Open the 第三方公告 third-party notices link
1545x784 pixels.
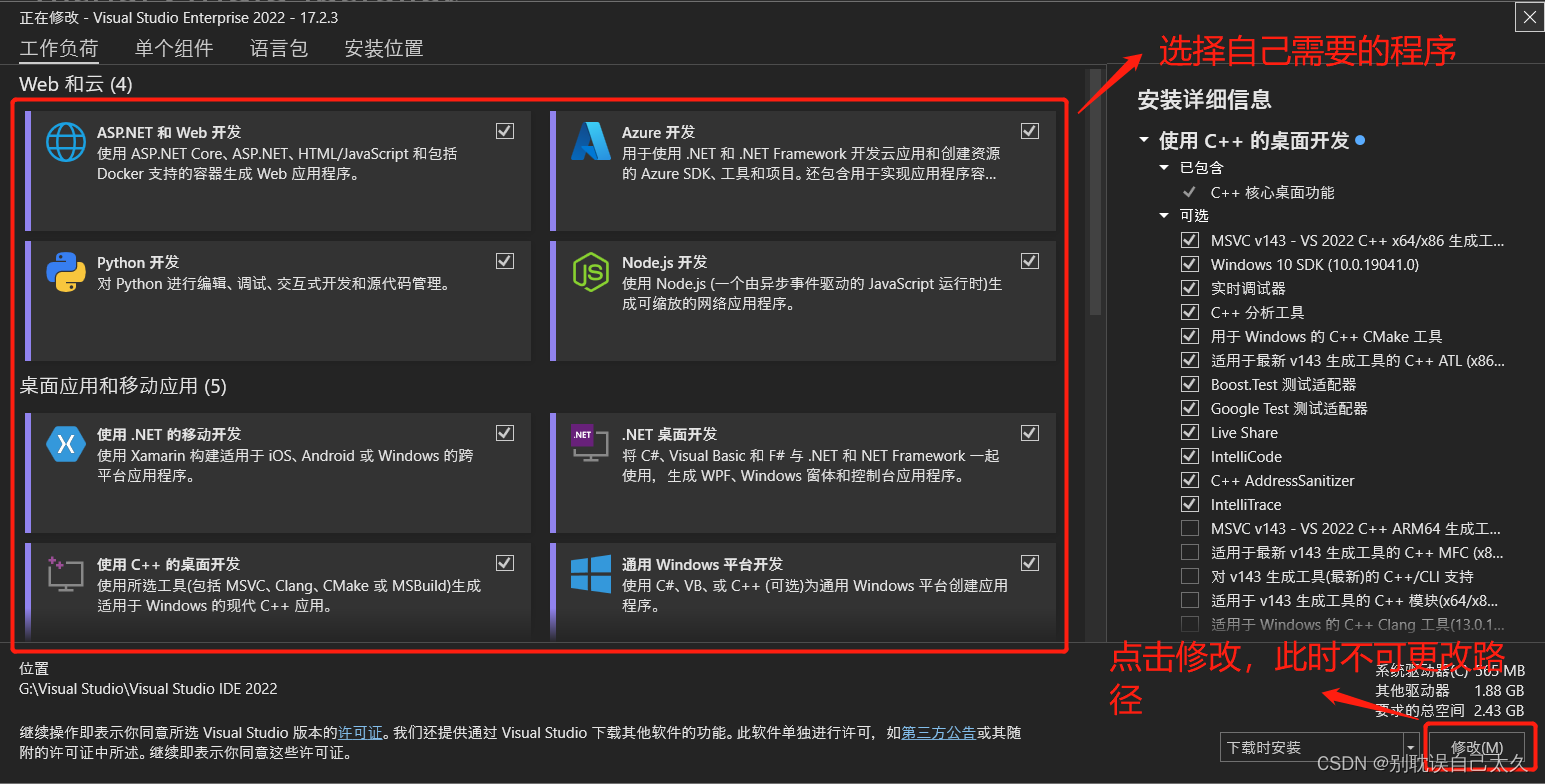[938, 733]
